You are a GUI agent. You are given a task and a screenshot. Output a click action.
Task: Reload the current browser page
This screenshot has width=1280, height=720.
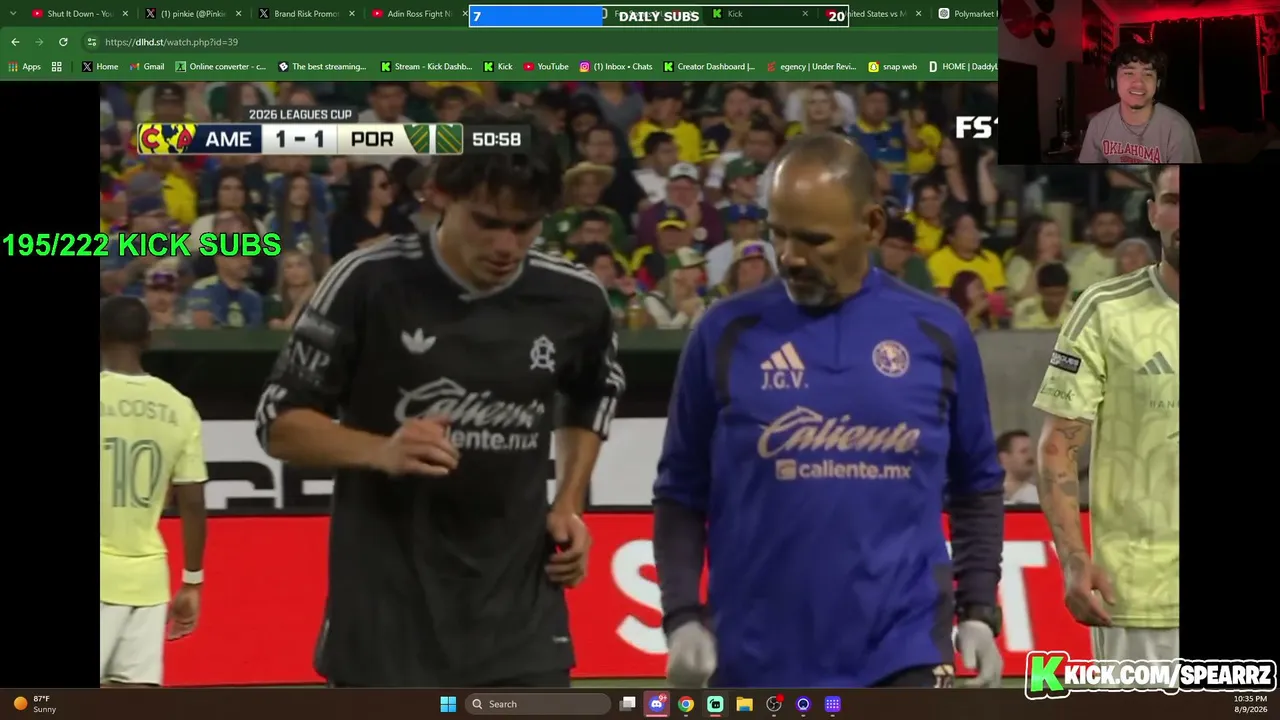63,42
